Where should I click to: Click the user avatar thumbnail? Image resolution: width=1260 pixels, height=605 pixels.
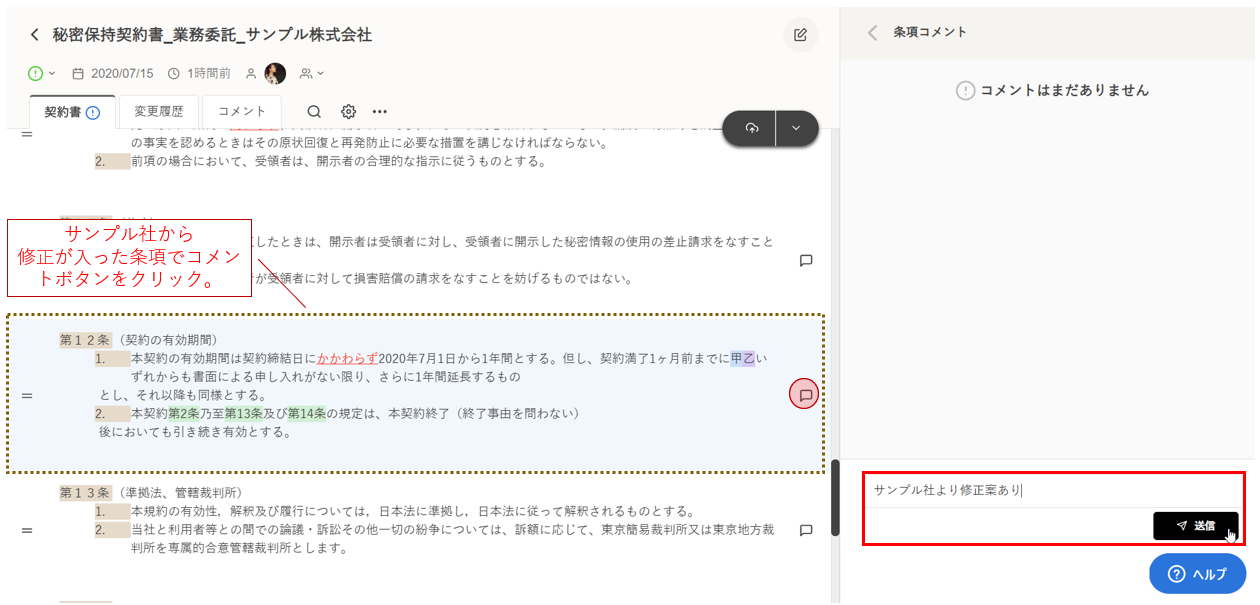275,73
